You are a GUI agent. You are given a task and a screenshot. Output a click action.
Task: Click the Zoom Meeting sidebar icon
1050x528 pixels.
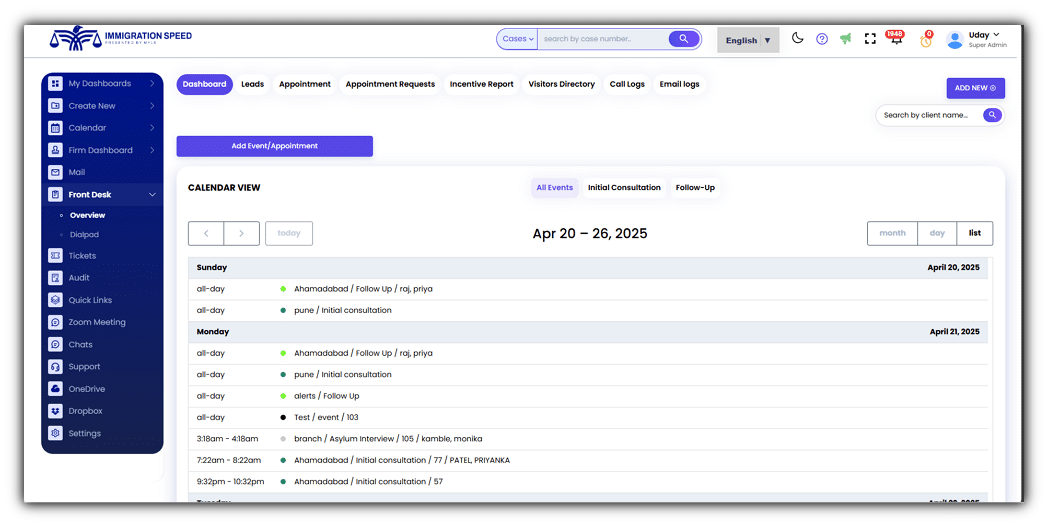[56, 322]
